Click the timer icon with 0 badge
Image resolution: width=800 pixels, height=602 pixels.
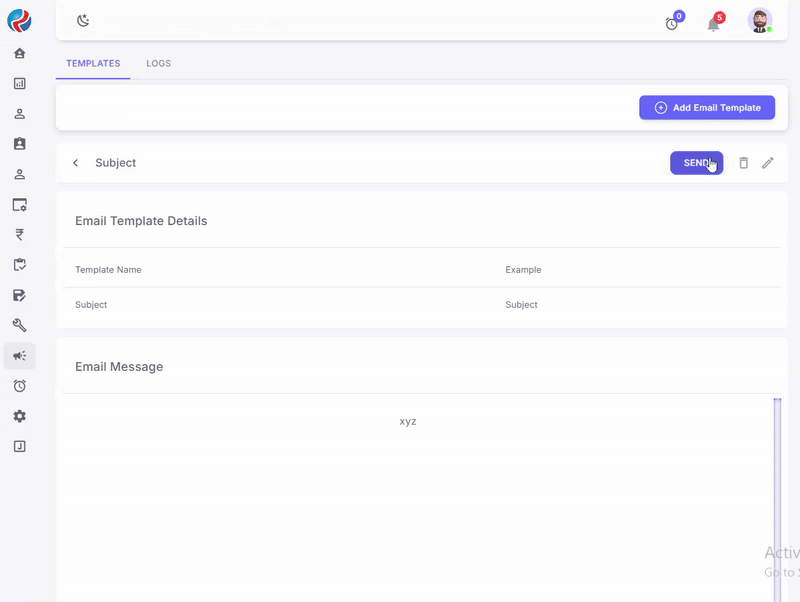tap(672, 23)
